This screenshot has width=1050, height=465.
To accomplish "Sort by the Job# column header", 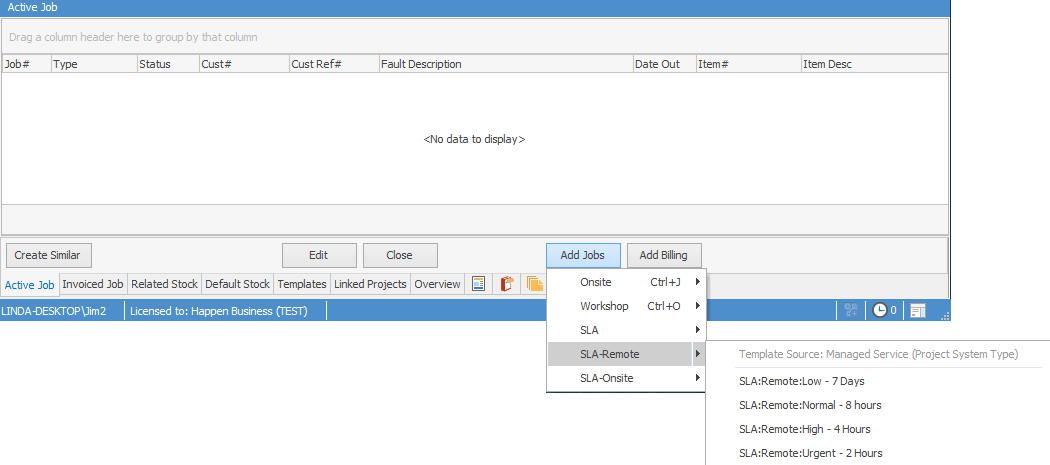I will (27, 64).
